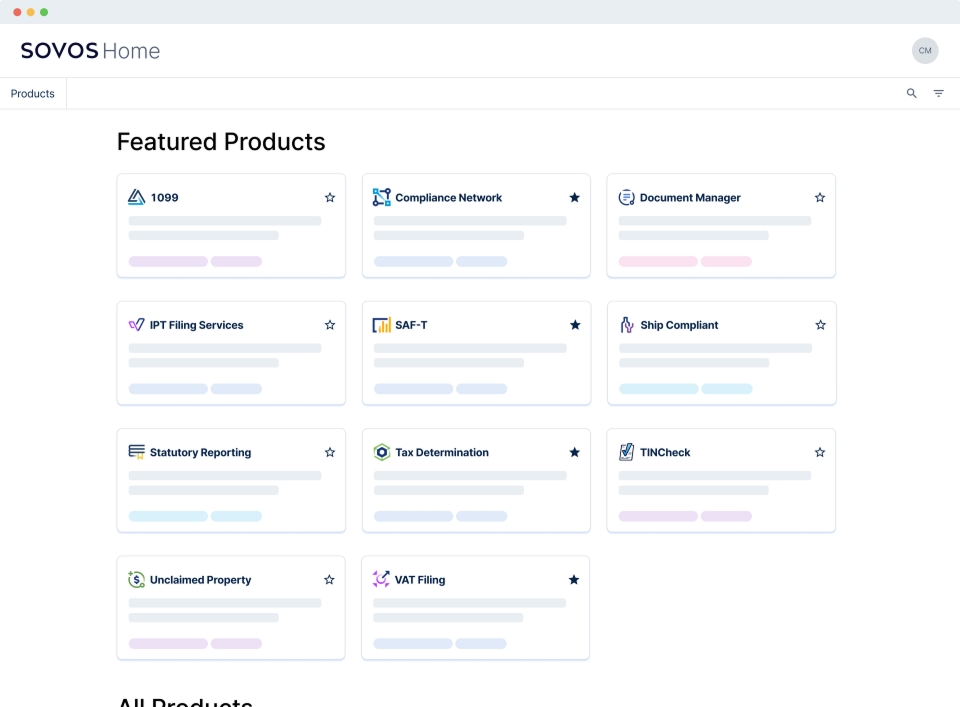Screen dimensions: 960x707
Task: Click the IPT Filing Services icon
Action: coord(137,325)
